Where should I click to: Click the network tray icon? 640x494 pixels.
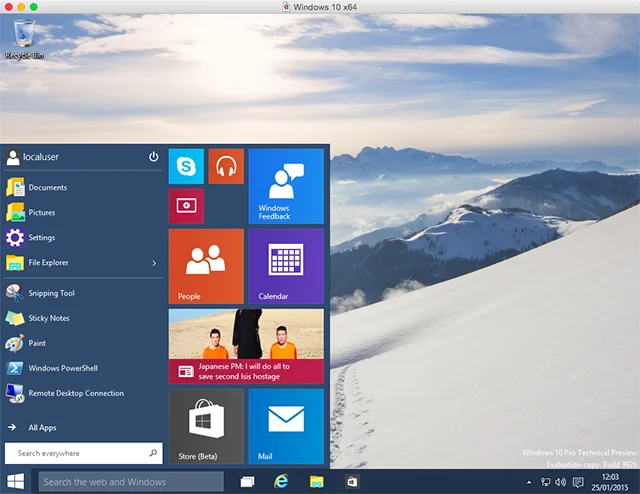tap(545, 482)
